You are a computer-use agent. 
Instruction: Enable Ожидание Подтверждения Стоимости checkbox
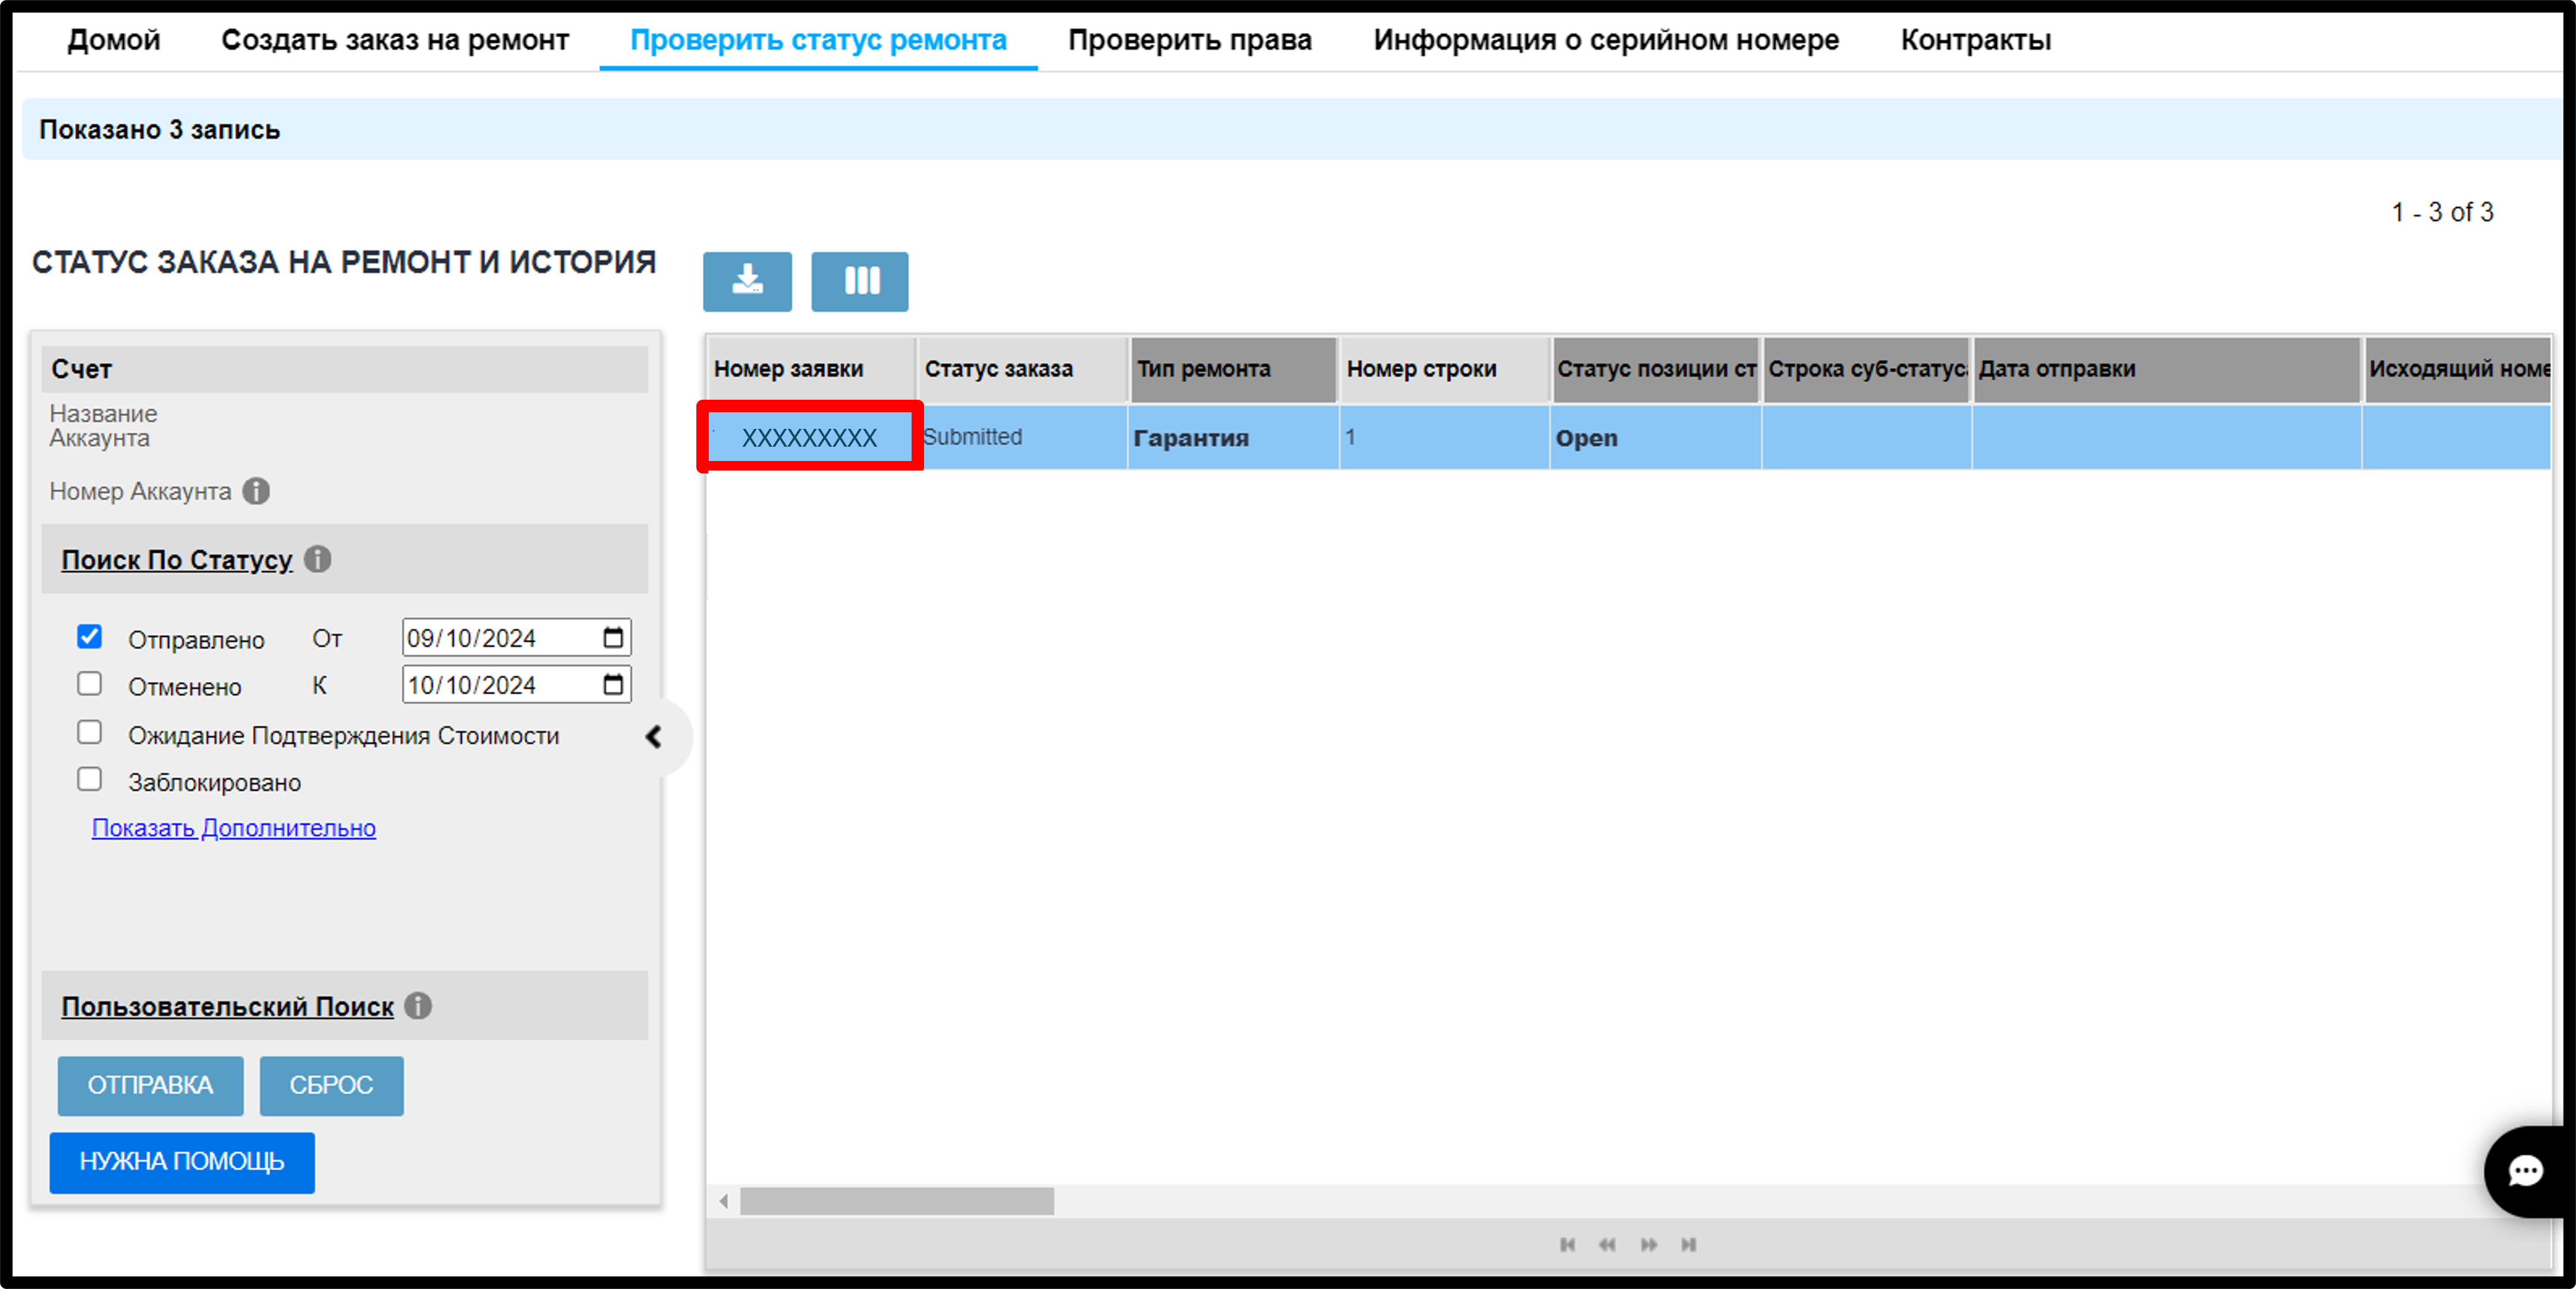tap(90, 732)
